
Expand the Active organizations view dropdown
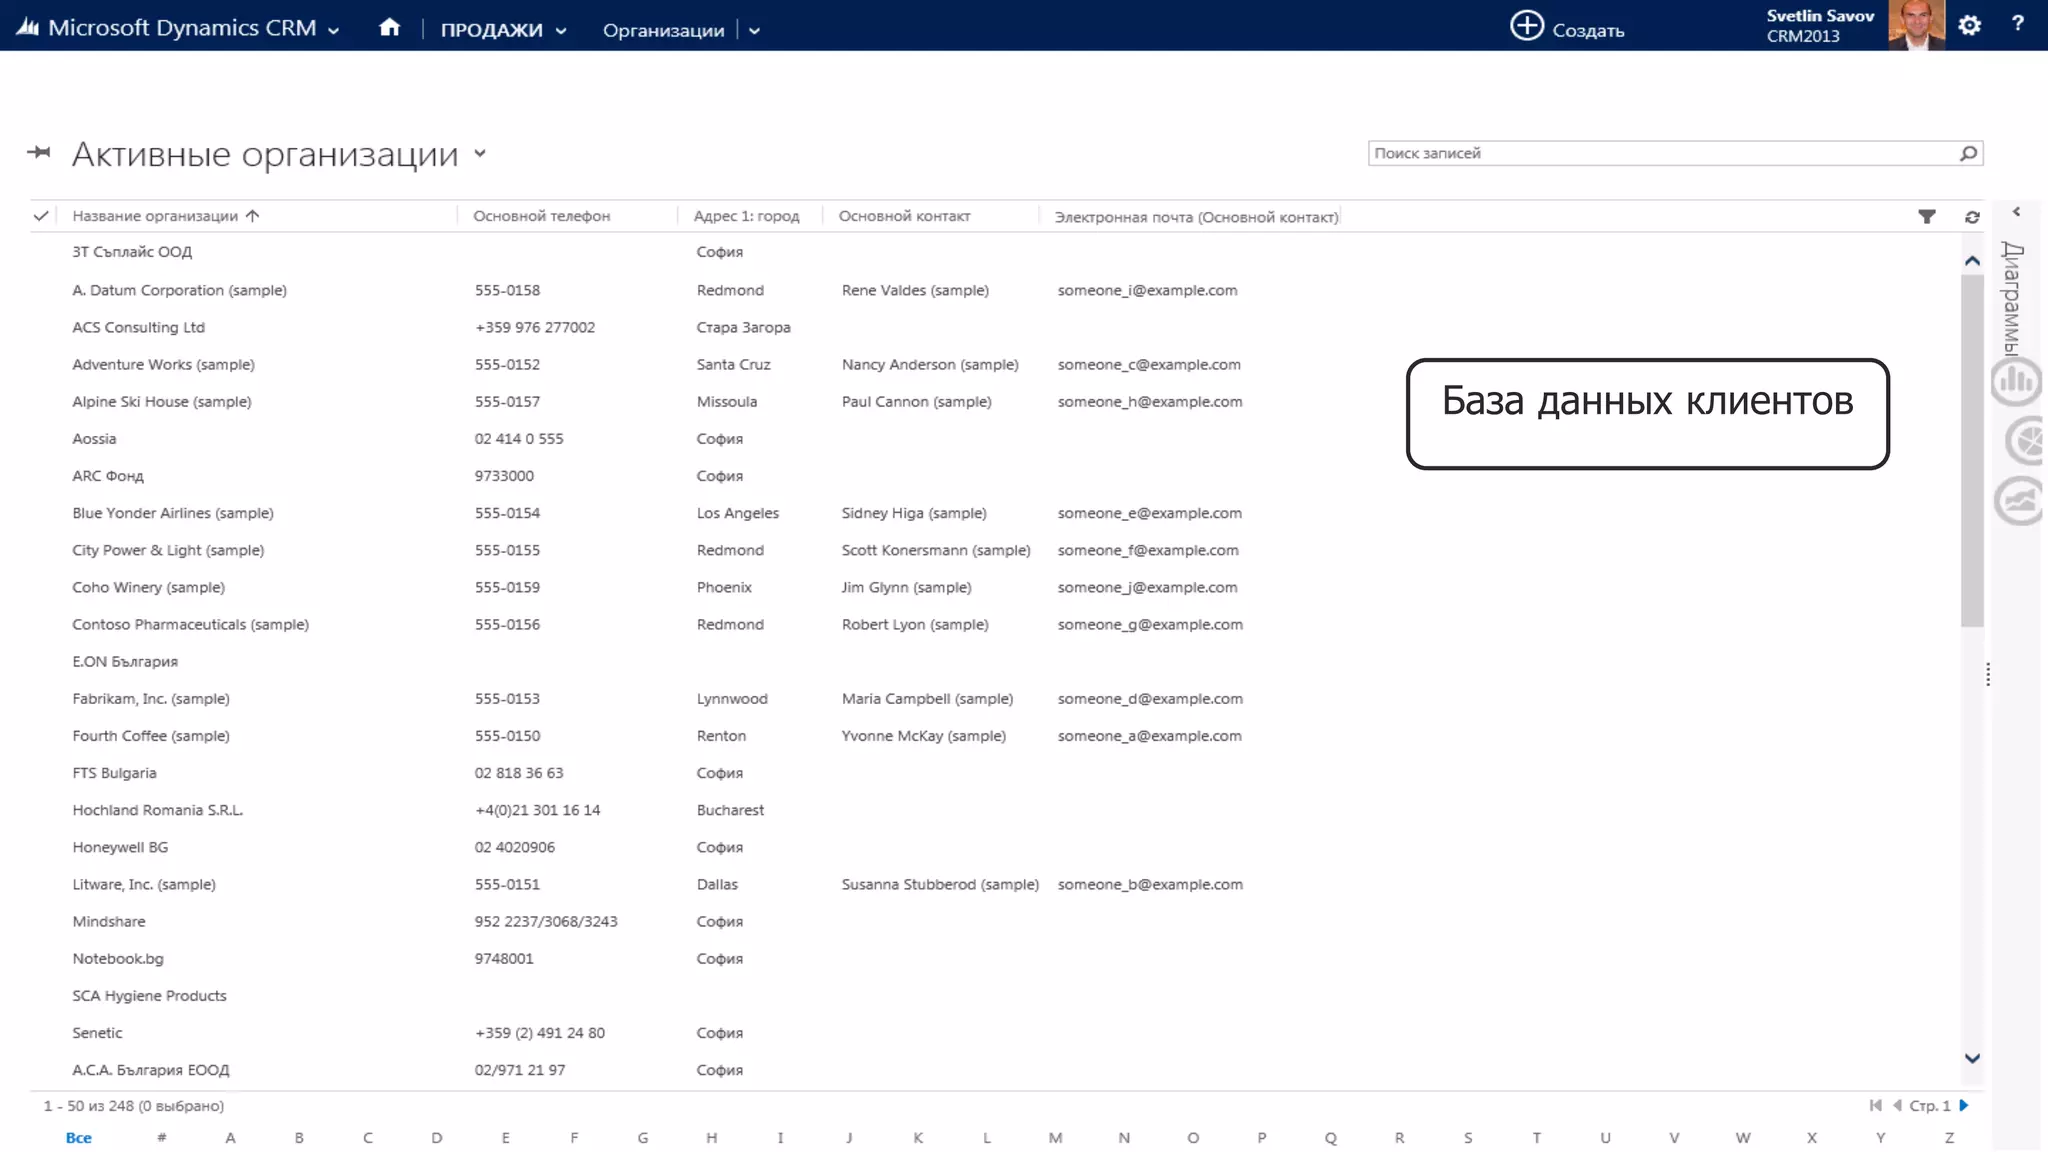pos(480,154)
